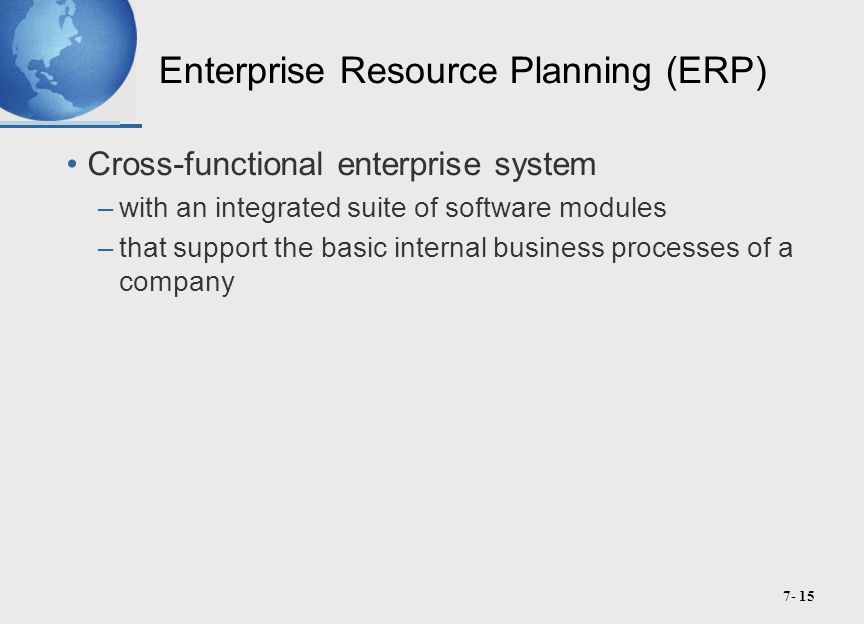Click the dash before 'with an integrated'
864x624 pixels.
[105, 210]
